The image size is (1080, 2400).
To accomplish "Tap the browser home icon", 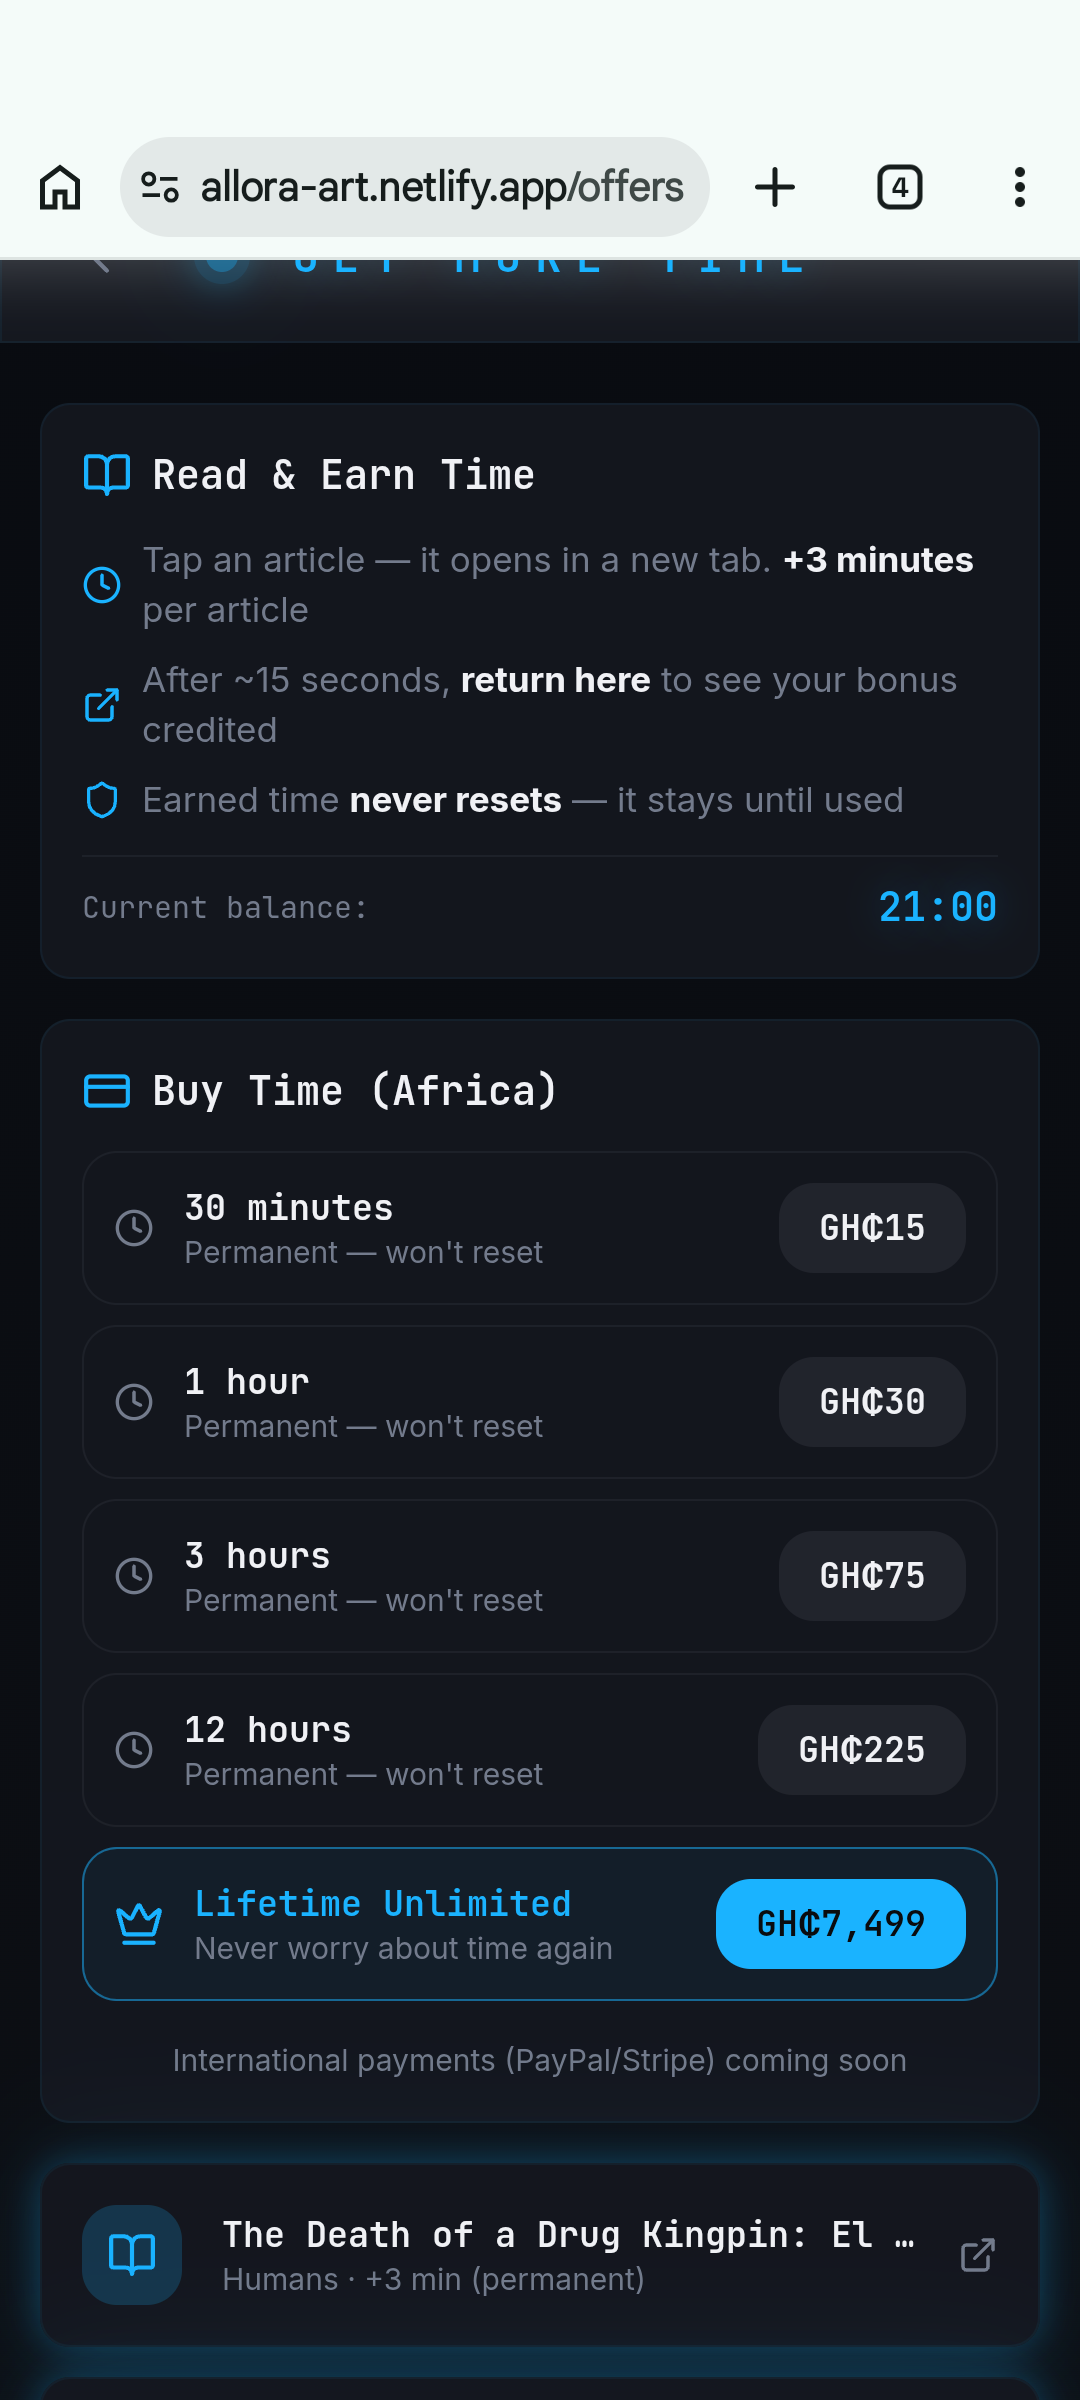I will (60, 187).
